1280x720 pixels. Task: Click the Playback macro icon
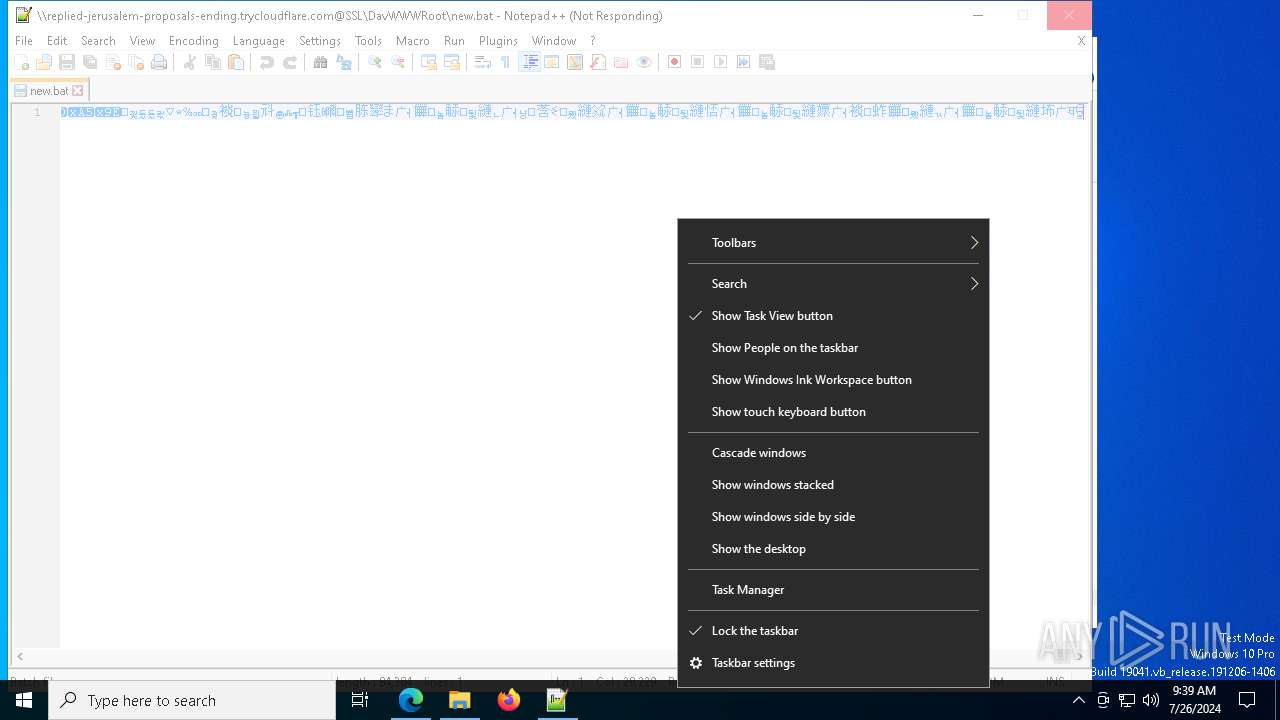coord(721,62)
